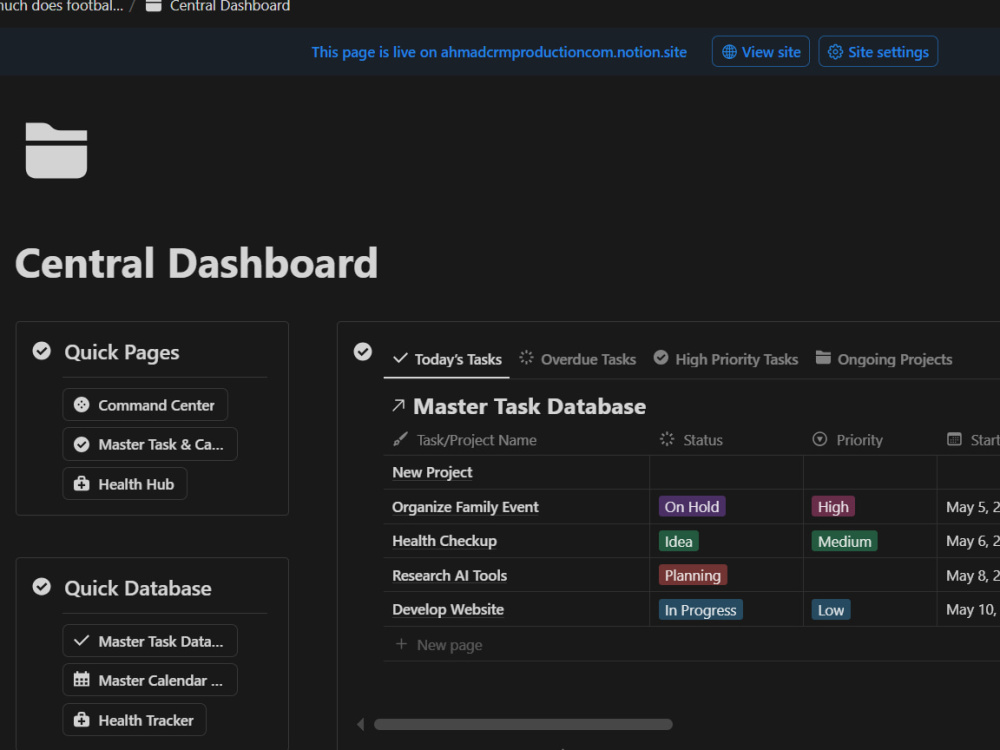Click empty Status cell for New Project
Image resolution: width=1000 pixels, height=750 pixels.
(x=726, y=473)
